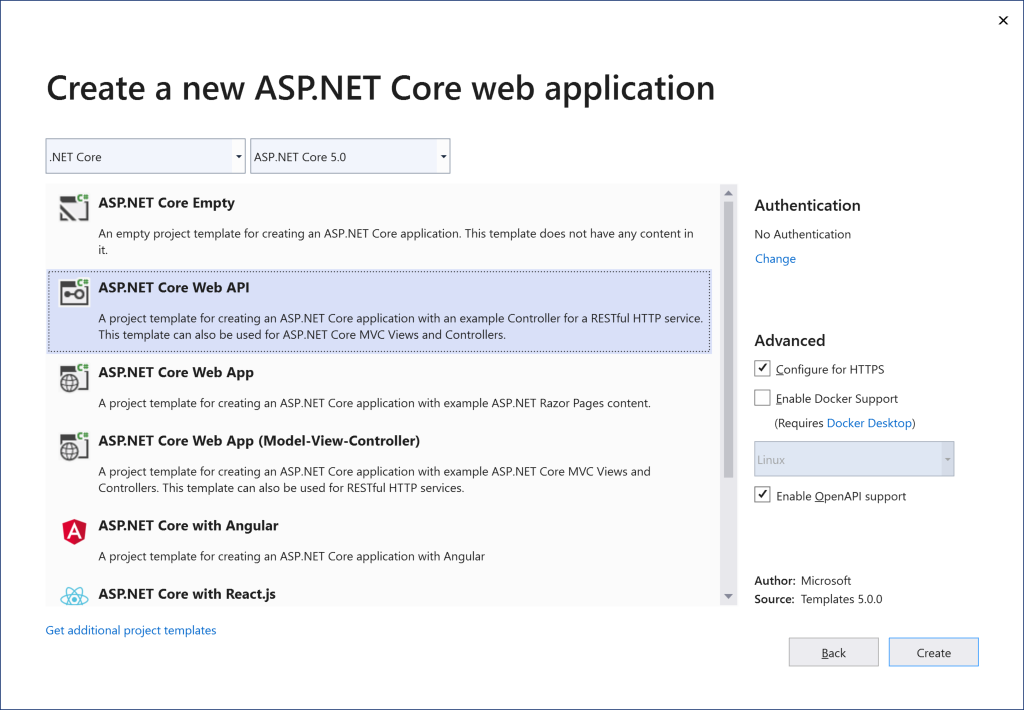Click the React.js atom logo icon
1024x710 pixels.
point(74,596)
